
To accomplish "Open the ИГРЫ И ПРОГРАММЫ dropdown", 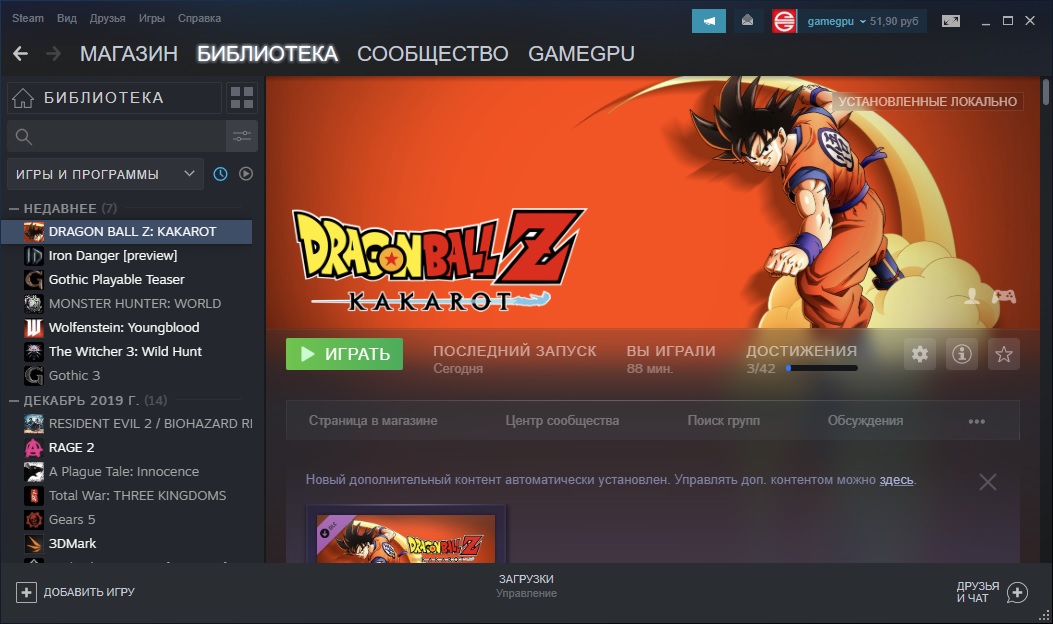I will 105,175.
